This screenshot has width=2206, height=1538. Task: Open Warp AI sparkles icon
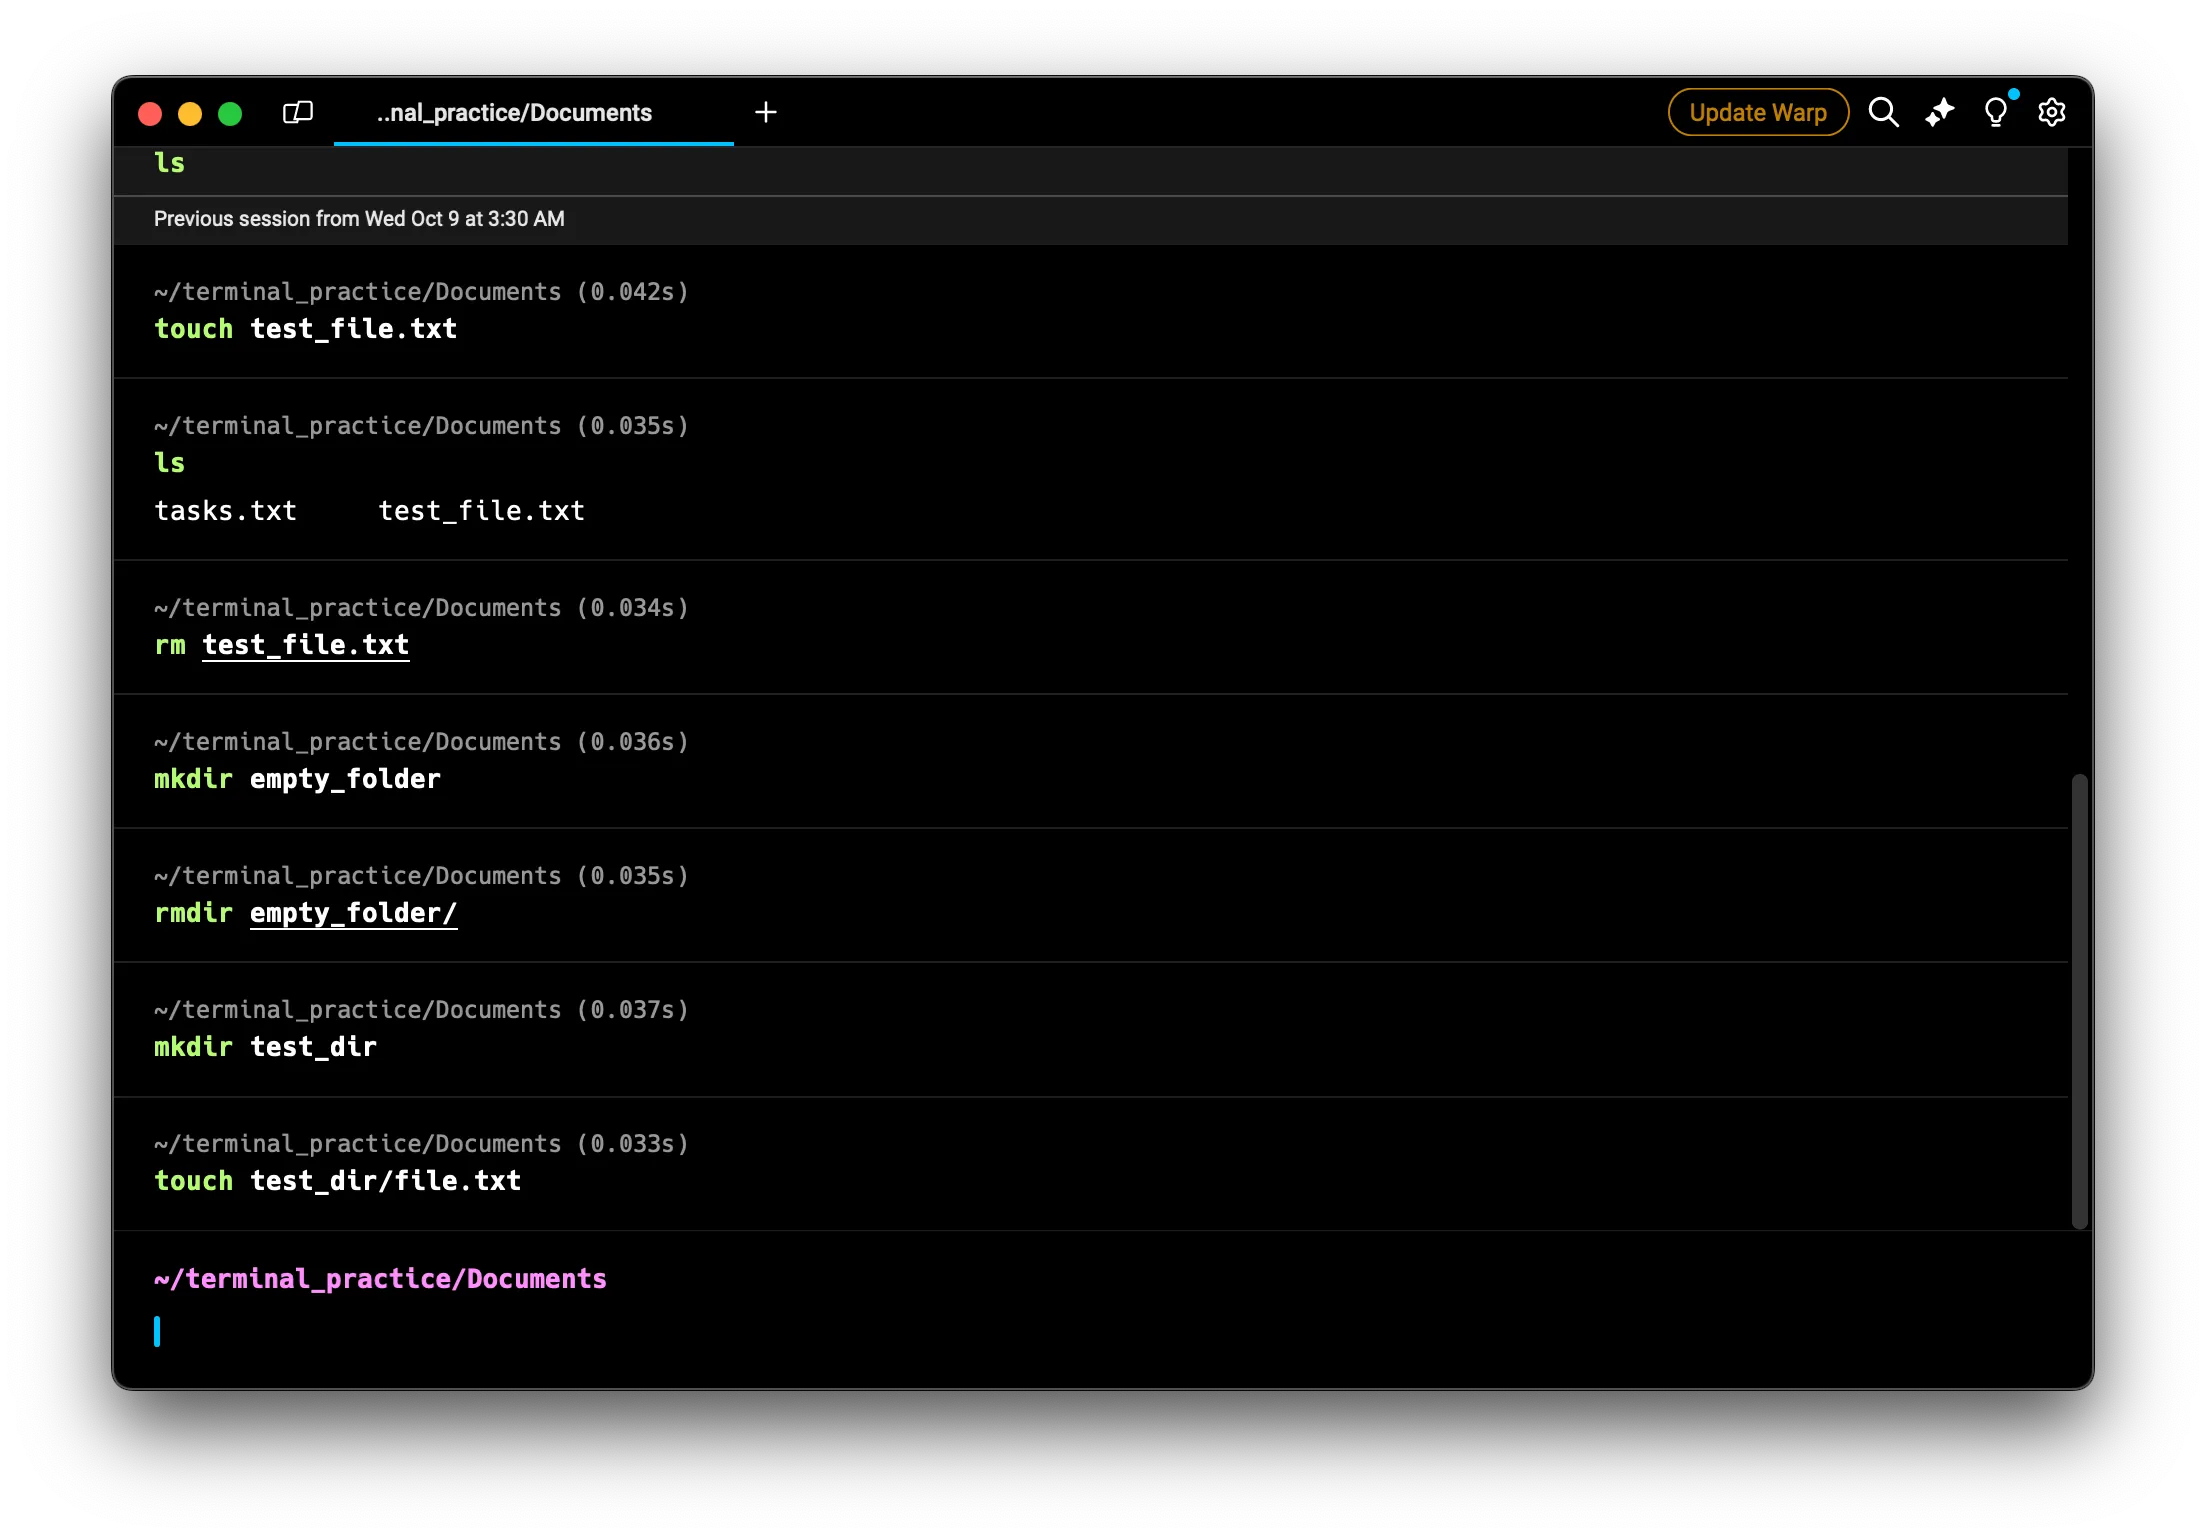(1939, 112)
